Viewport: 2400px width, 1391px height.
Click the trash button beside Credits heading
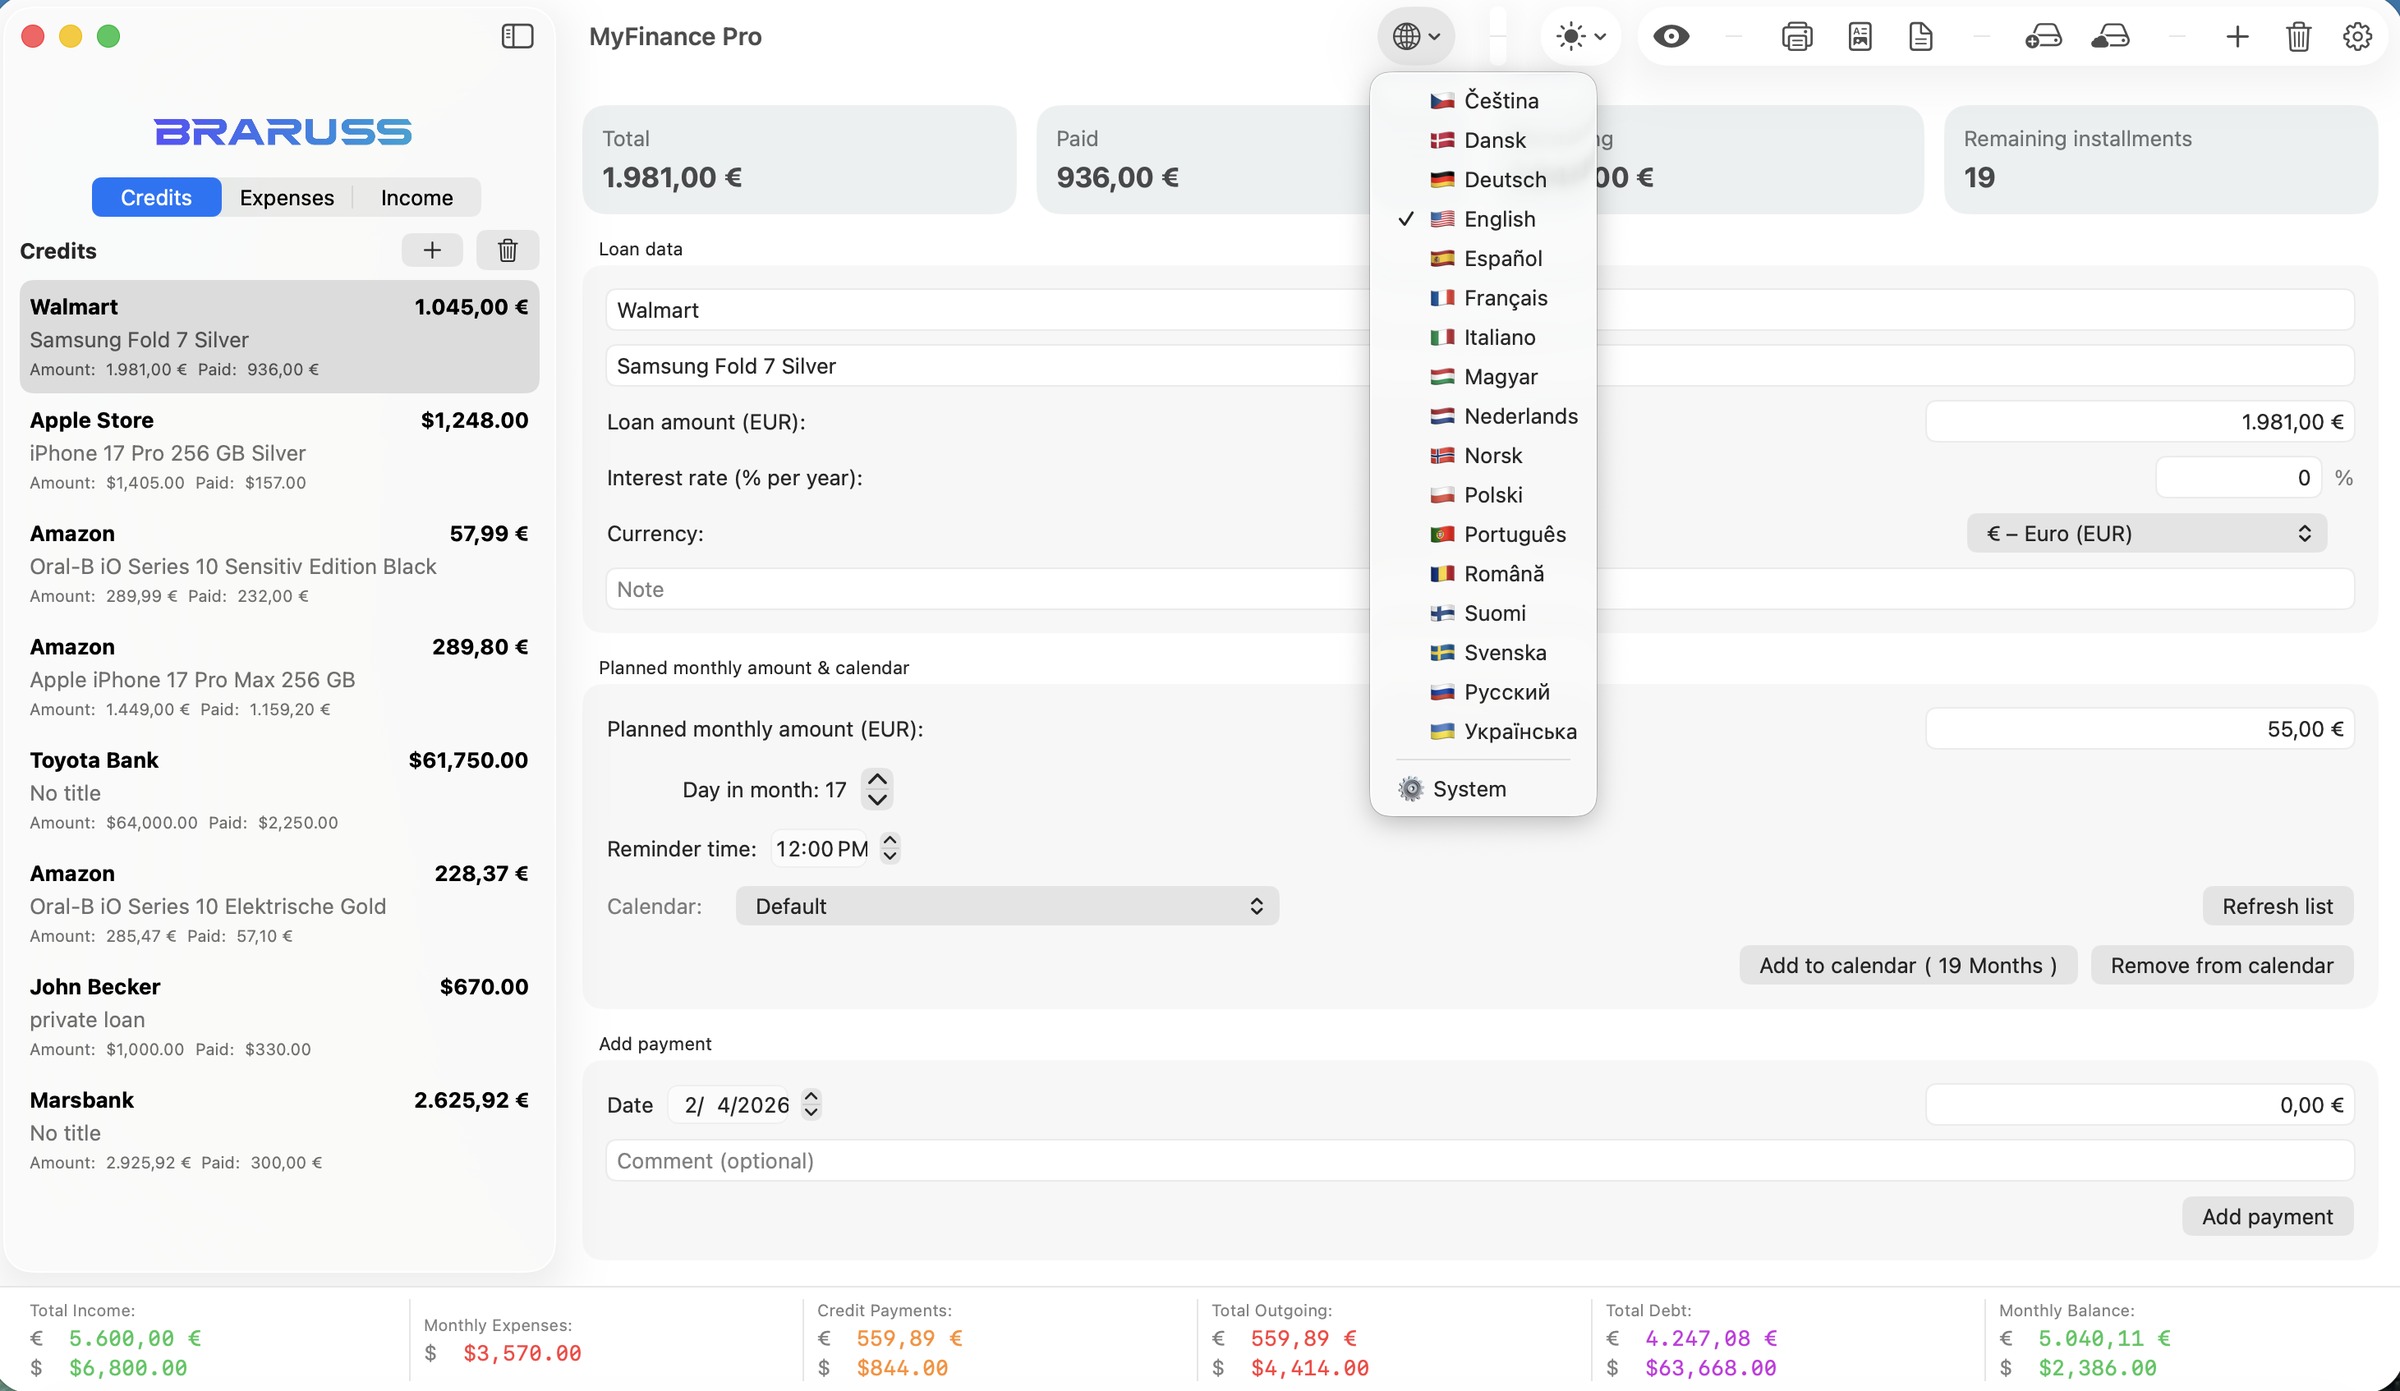coord(507,250)
